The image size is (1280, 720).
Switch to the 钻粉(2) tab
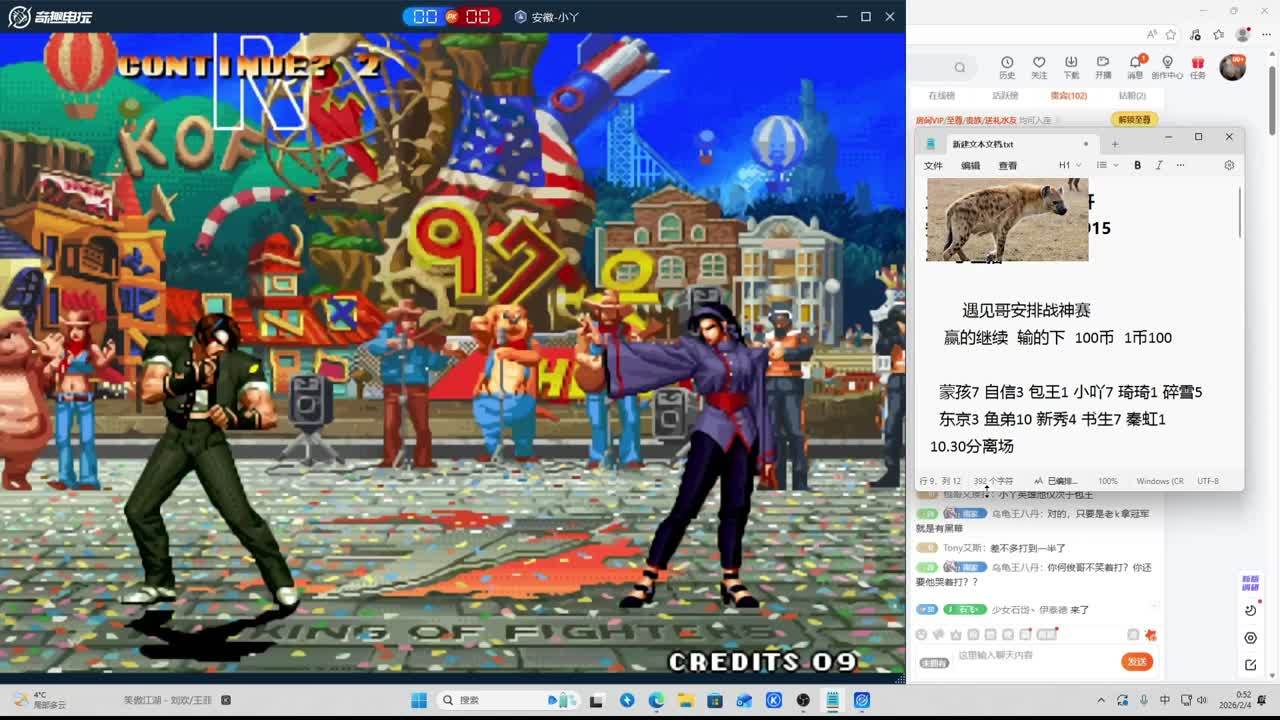click(x=1132, y=96)
